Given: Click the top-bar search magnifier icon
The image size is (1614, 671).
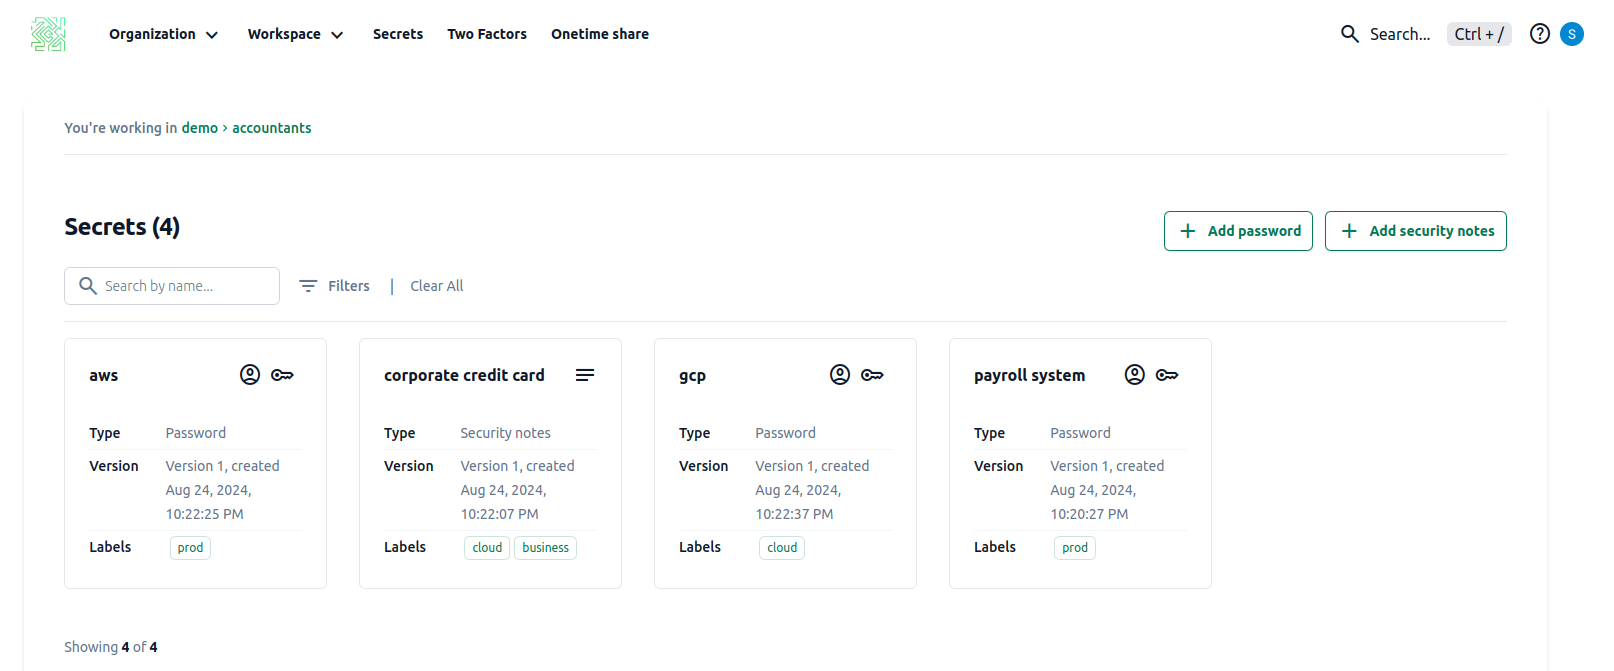Looking at the screenshot, I should pyautogui.click(x=1350, y=34).
